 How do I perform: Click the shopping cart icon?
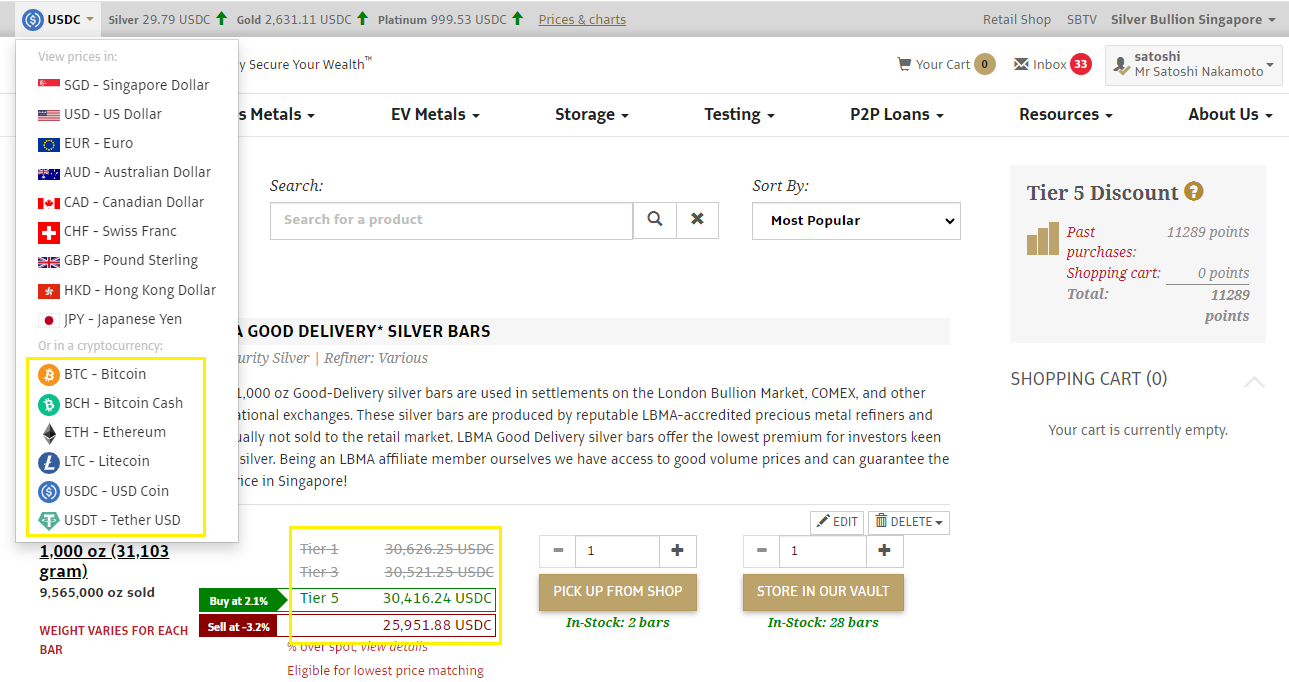[x=904, y=64]
